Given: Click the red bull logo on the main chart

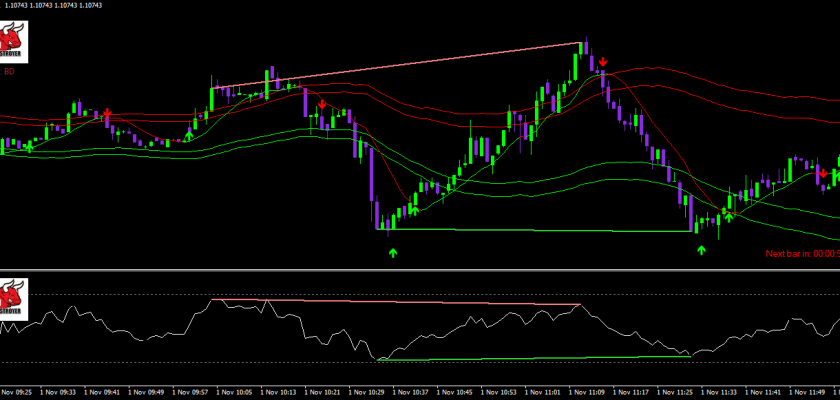Looking at the screenshot, I should click(14, 43).
